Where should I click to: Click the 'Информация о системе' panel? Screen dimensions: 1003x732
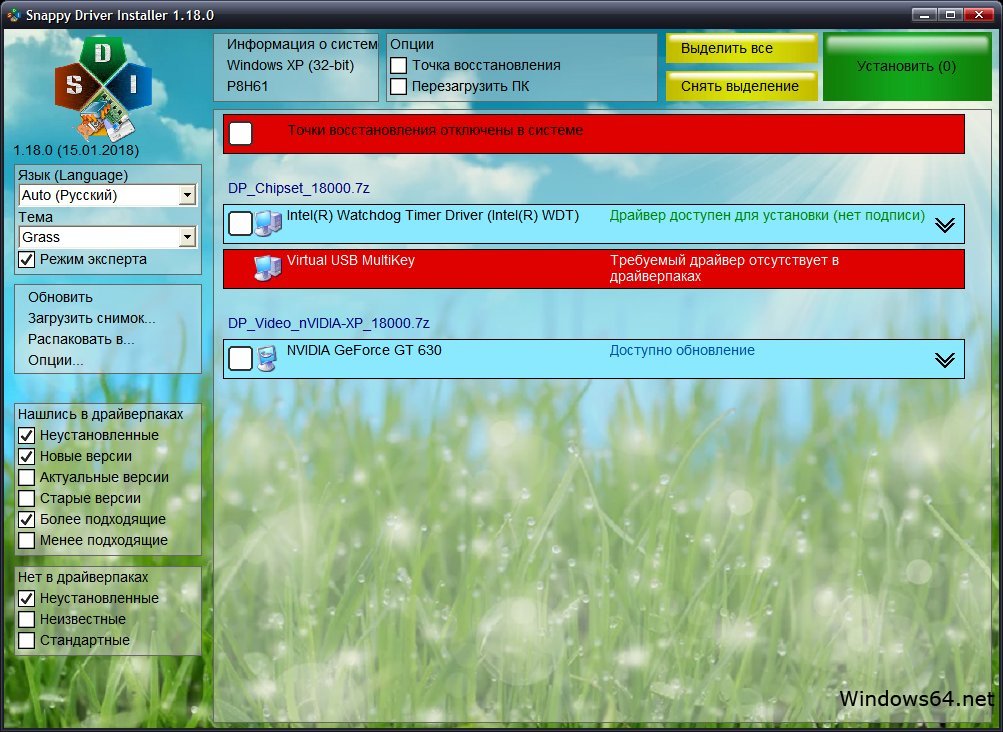pyautogui.click(x=296, y=67)
